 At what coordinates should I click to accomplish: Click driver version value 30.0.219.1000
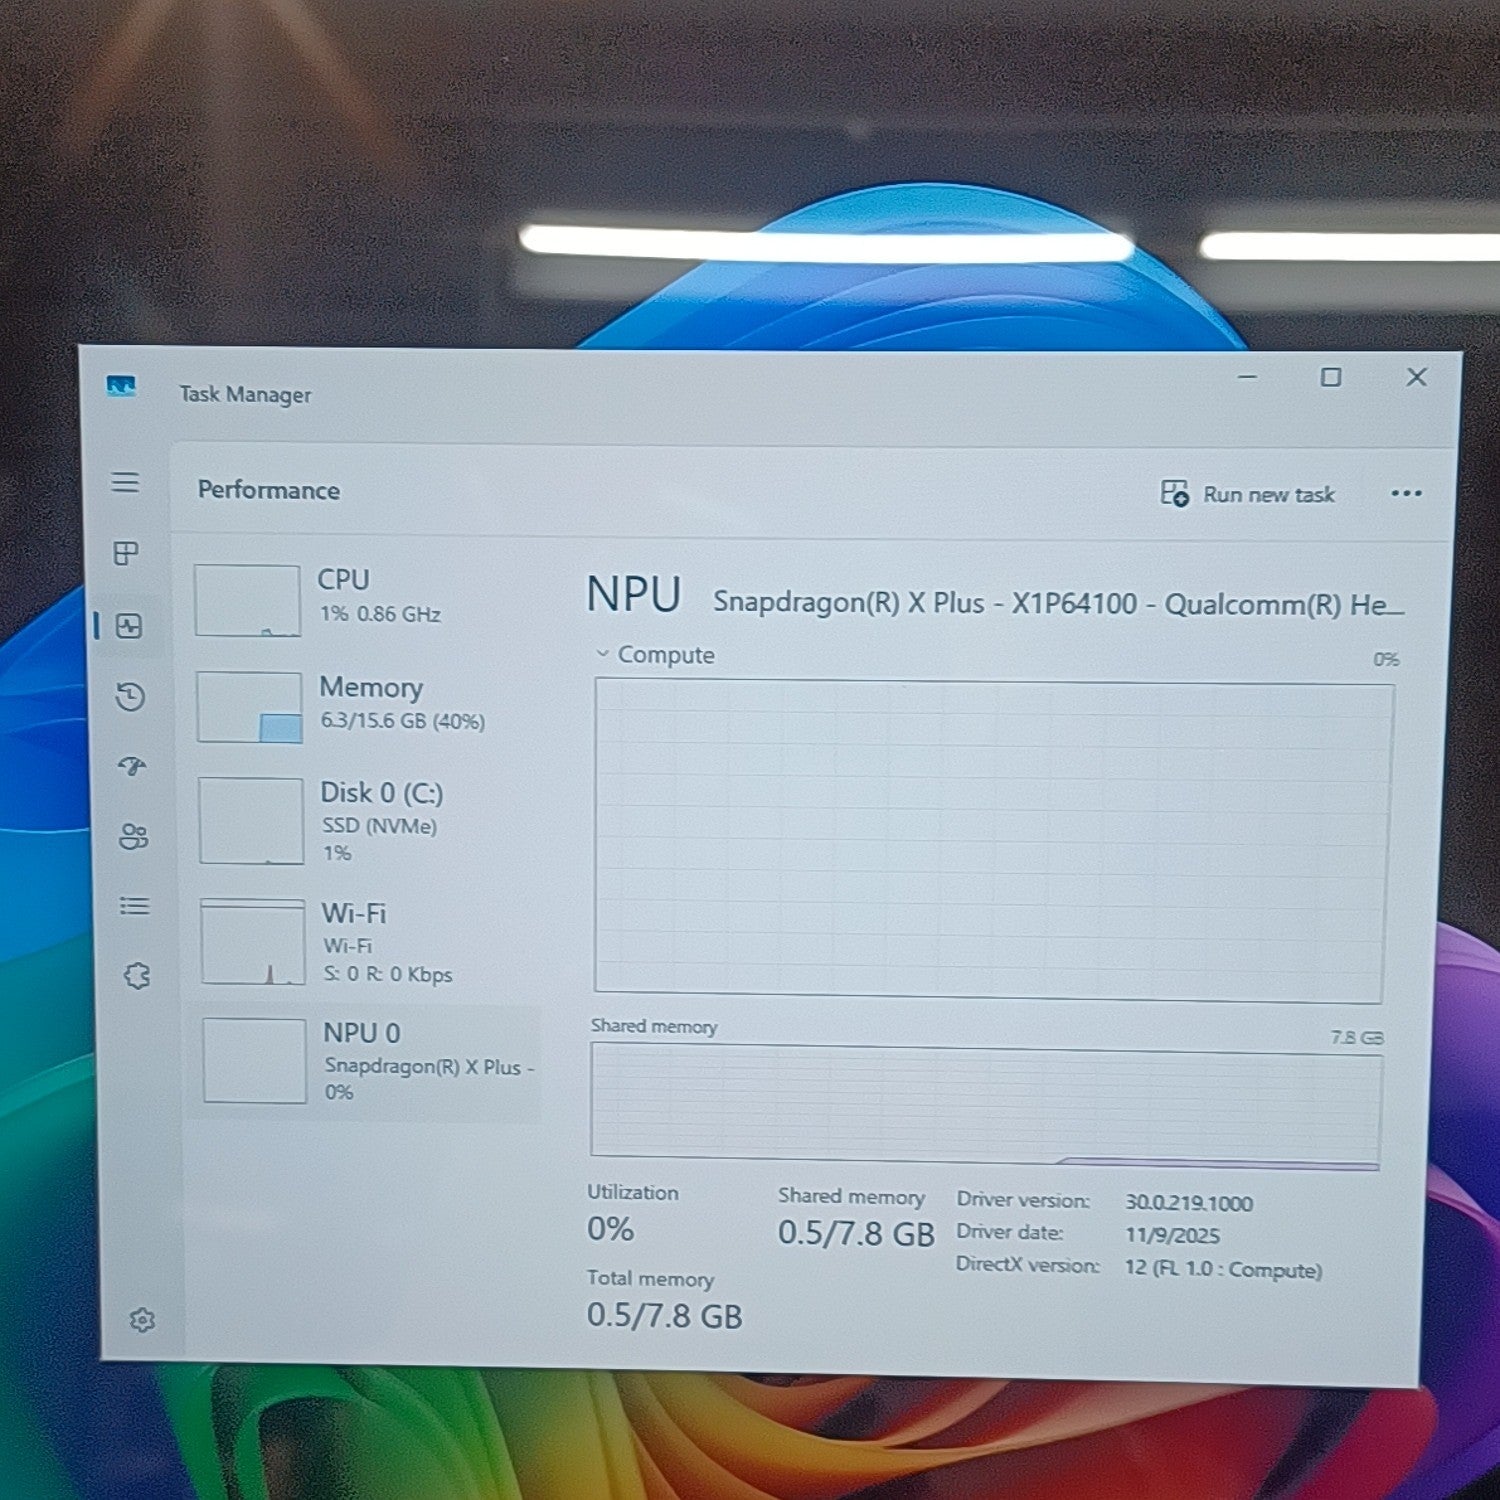pyautogui.click(x=1189, y=1203)
